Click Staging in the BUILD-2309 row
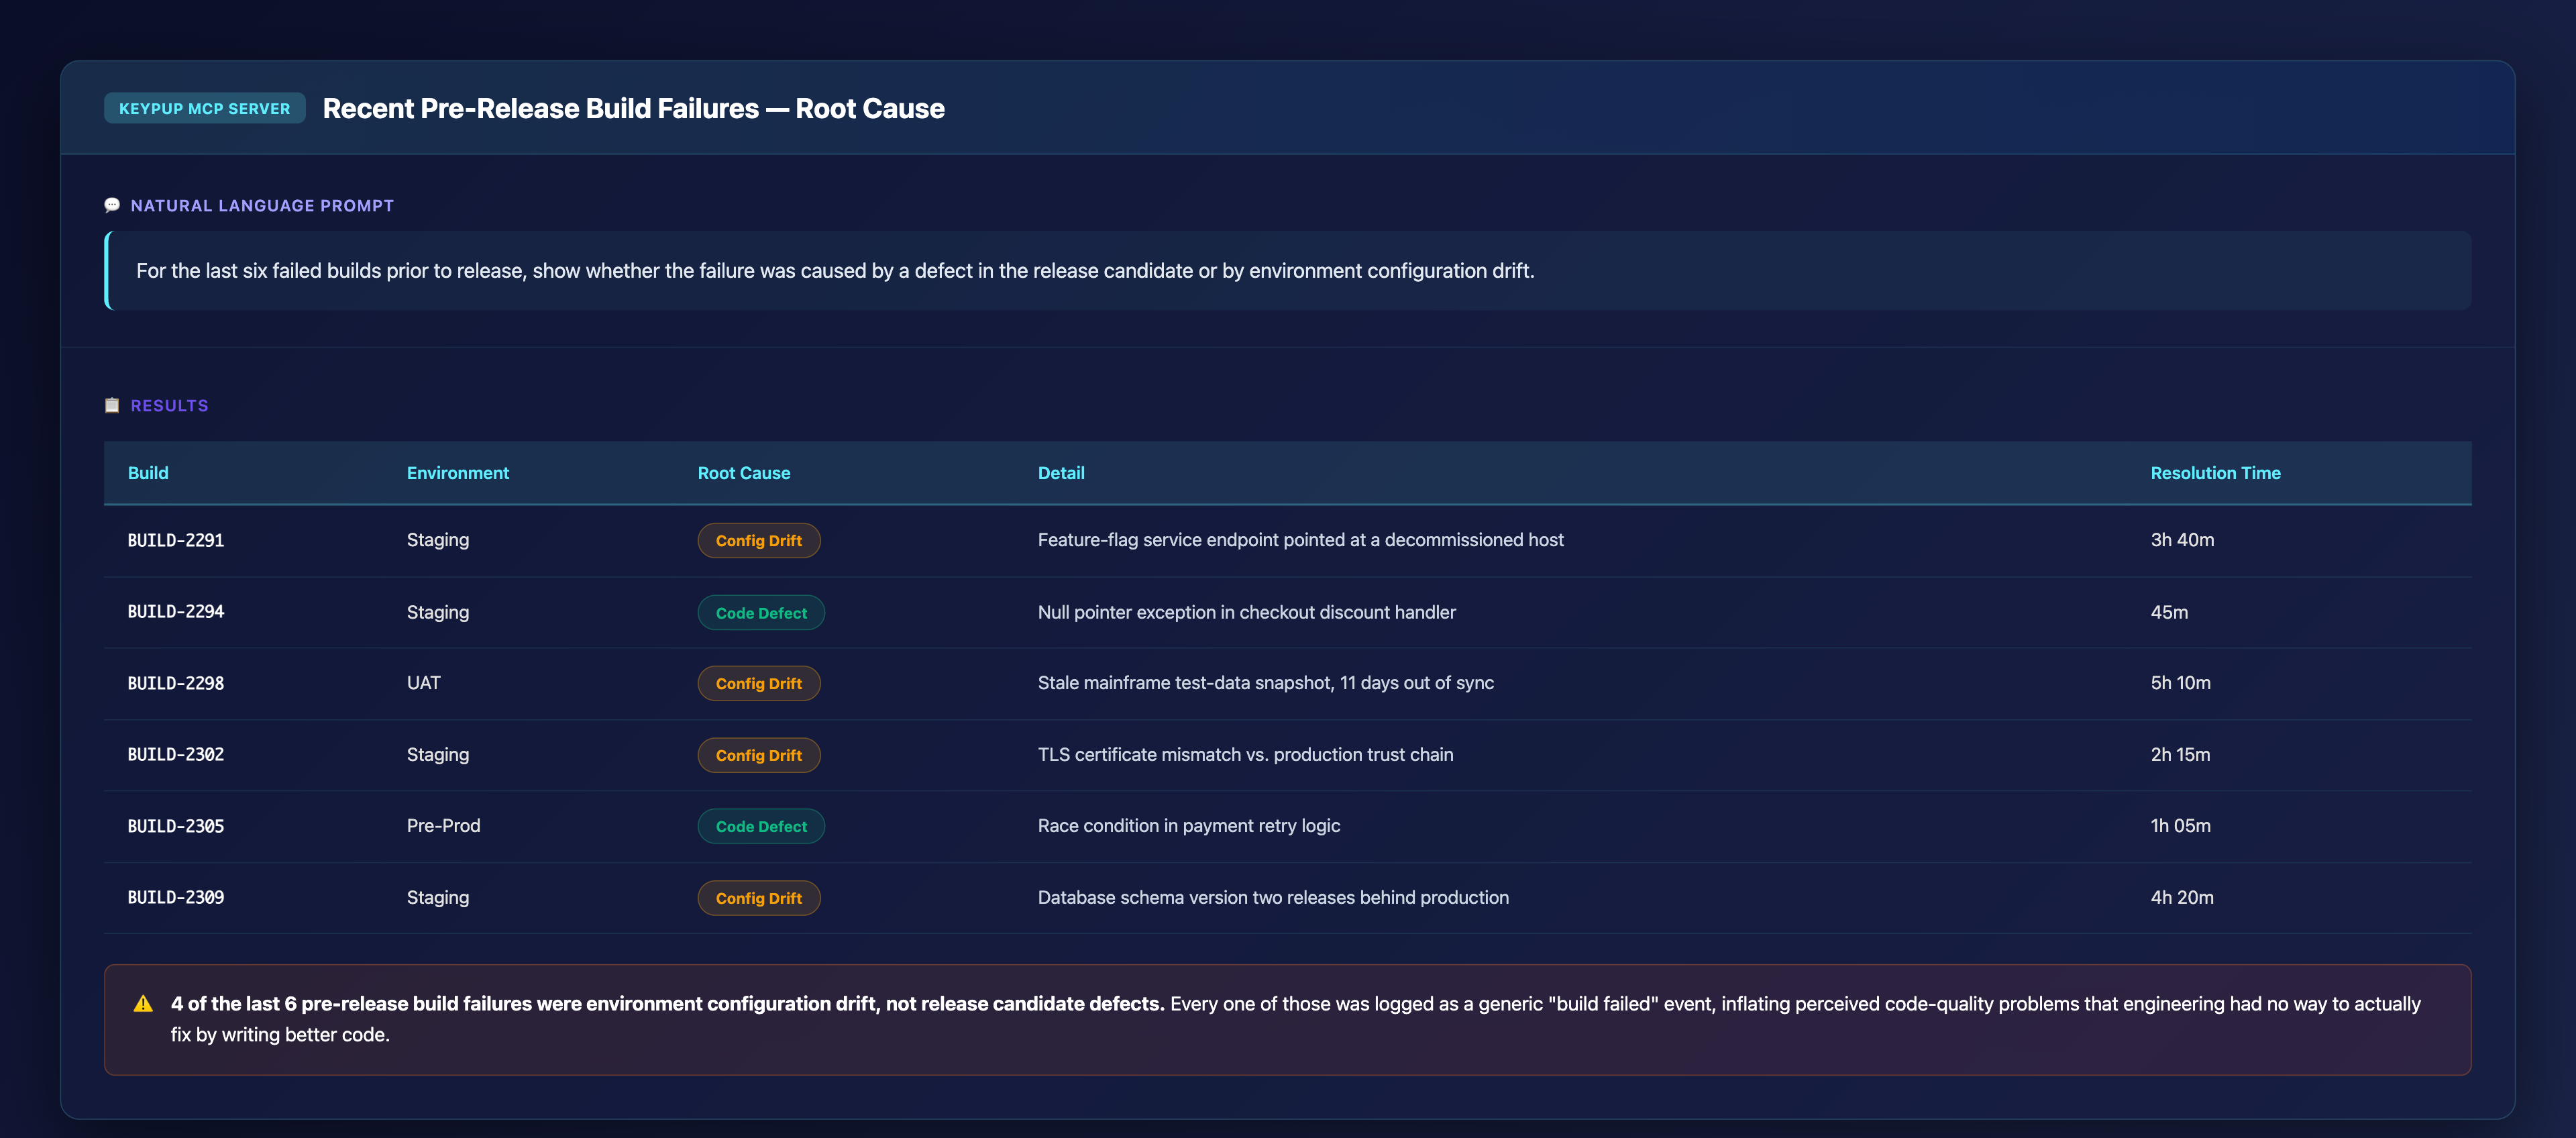Screen dimensions: 2576x1138 click(x=438, y=898)
